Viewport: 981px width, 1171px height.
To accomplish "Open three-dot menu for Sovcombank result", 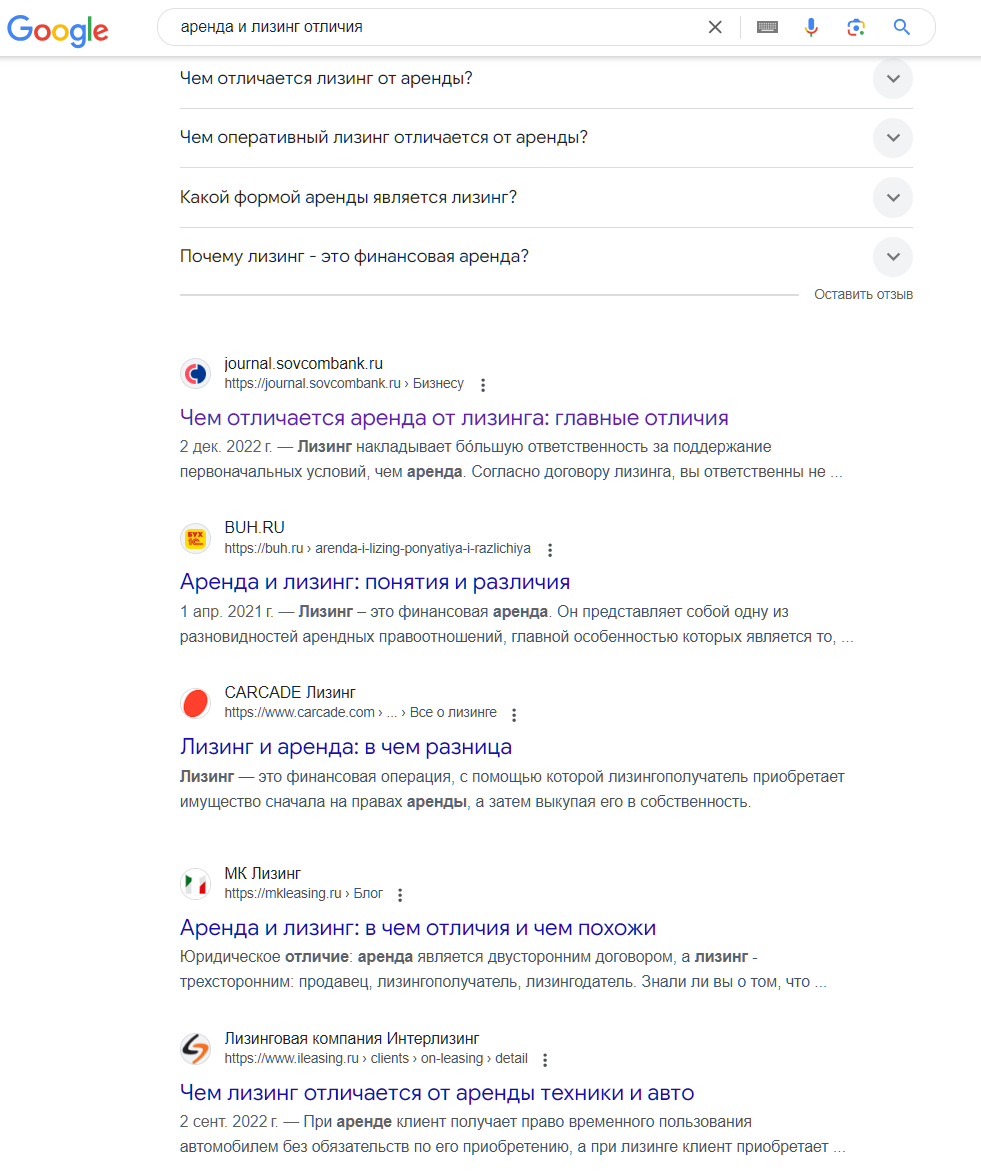I will [484, 385].
